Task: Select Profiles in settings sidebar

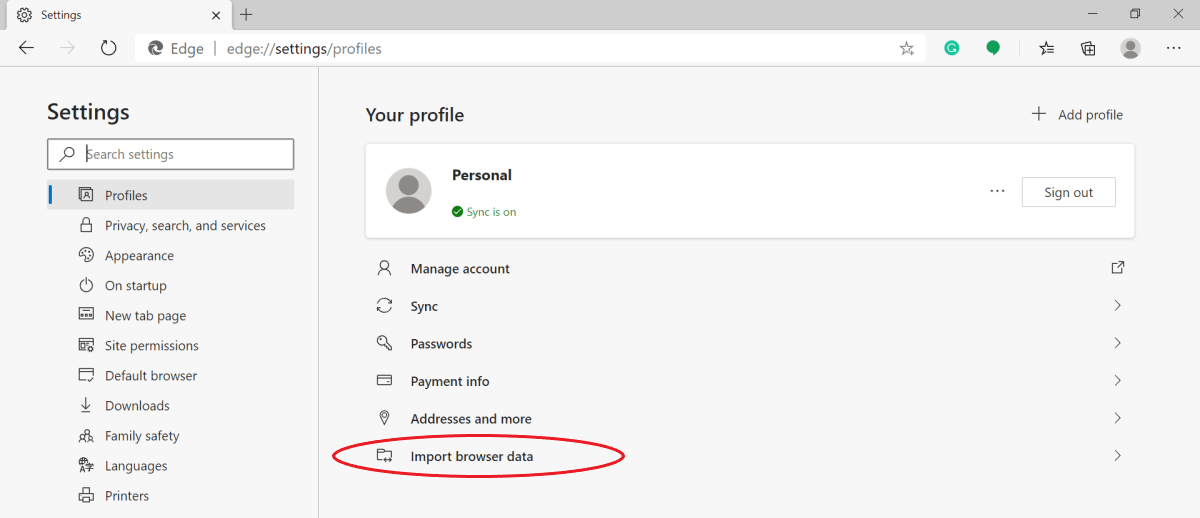Action: (171, 195)
